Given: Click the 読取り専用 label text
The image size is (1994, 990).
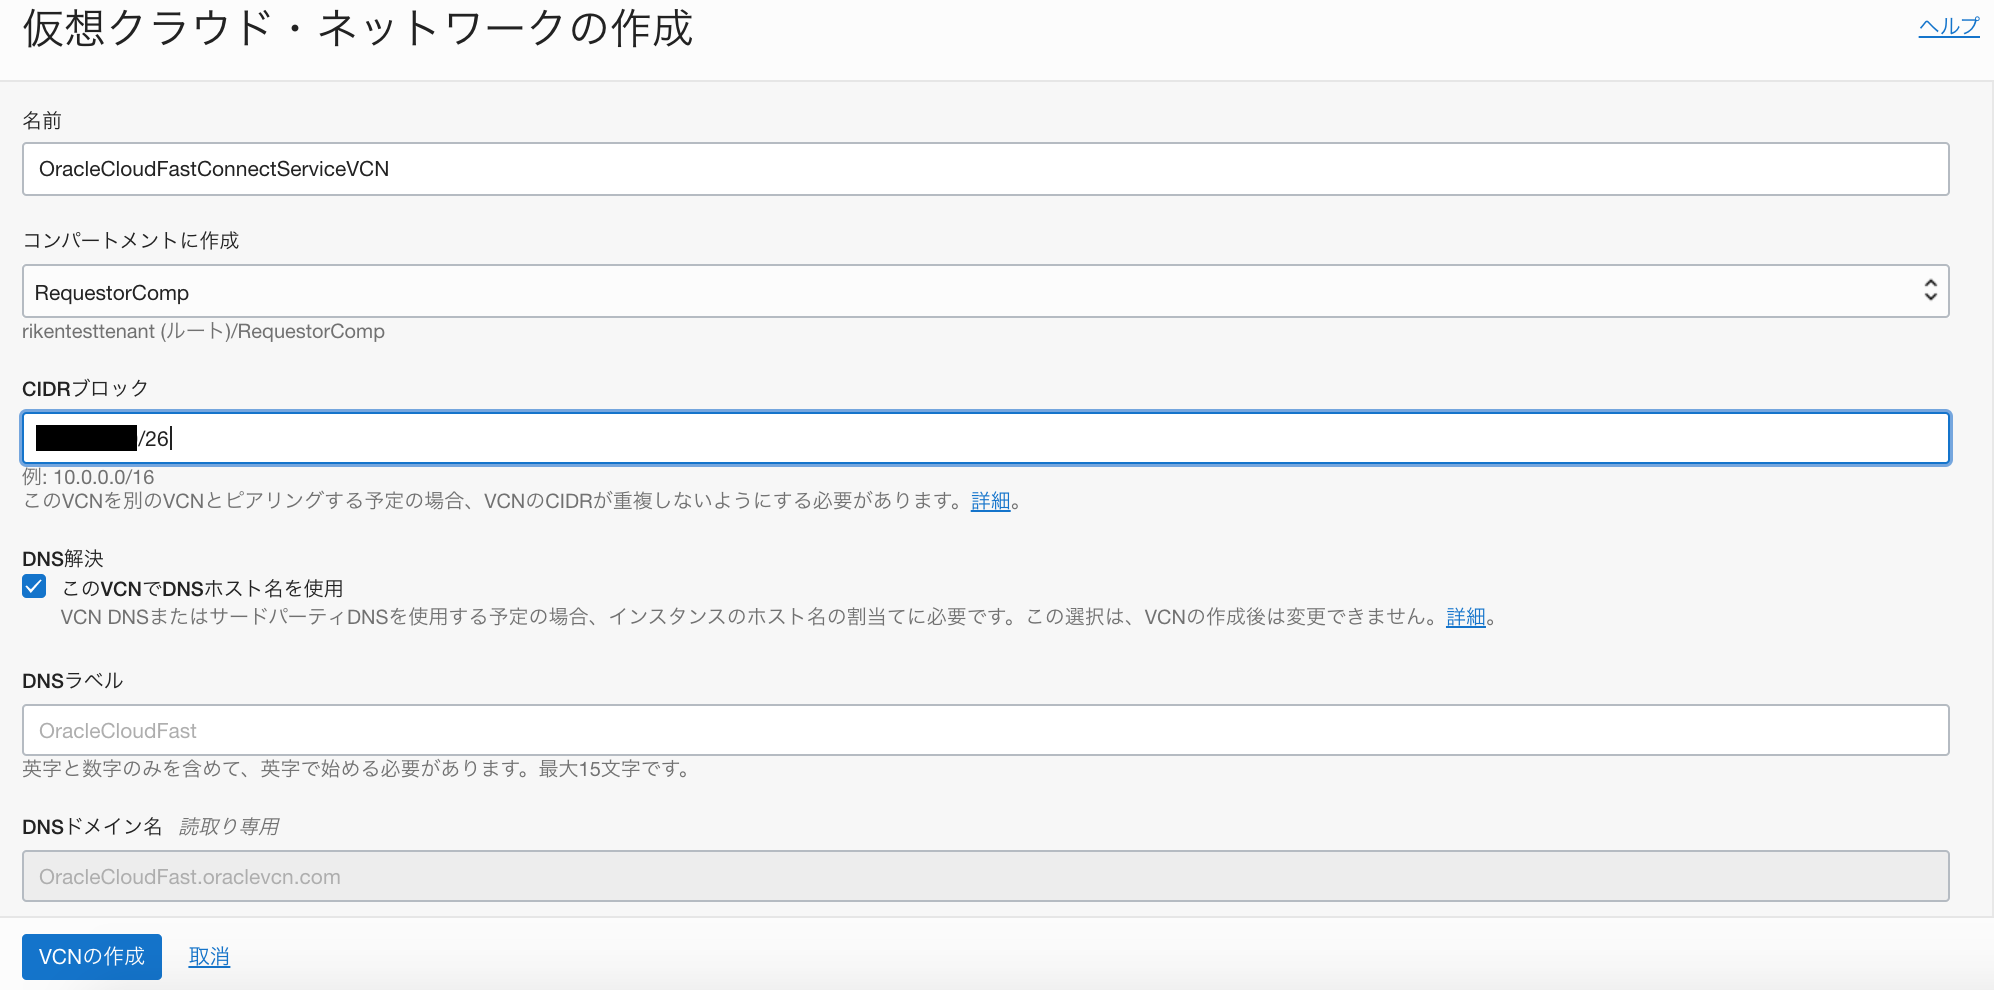Looking at the screenshot, I should tap(229, 826).
